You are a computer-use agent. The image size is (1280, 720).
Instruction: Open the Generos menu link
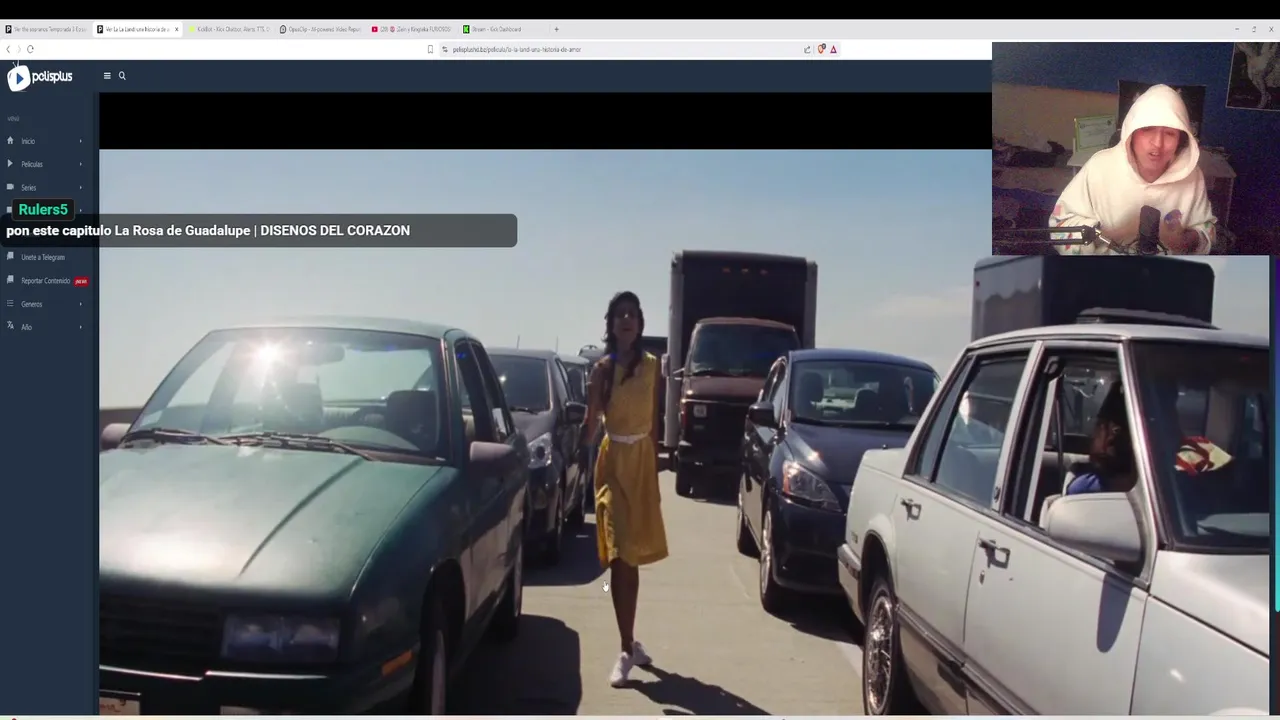coord(32,304)
